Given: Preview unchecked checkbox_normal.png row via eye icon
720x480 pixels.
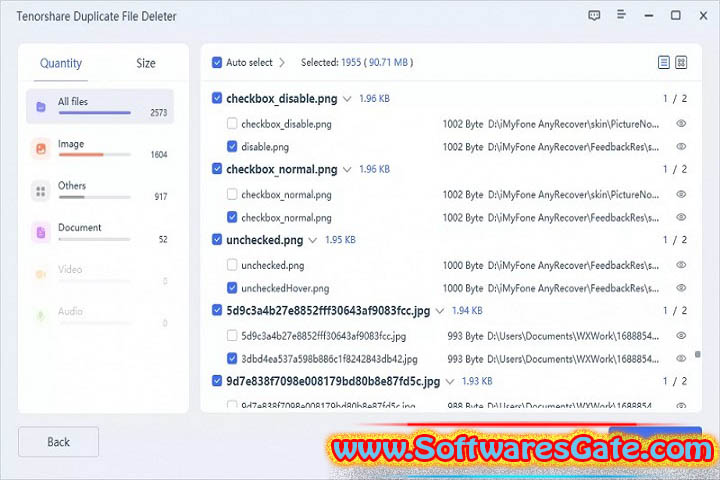Looking at the screenshot, I should [681, 194].
